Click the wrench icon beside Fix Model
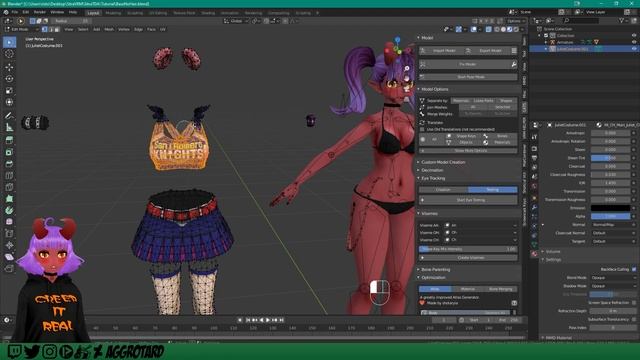The width and height of the screenshot is (640, 360). pyautogui.click(x=514, y=64)
